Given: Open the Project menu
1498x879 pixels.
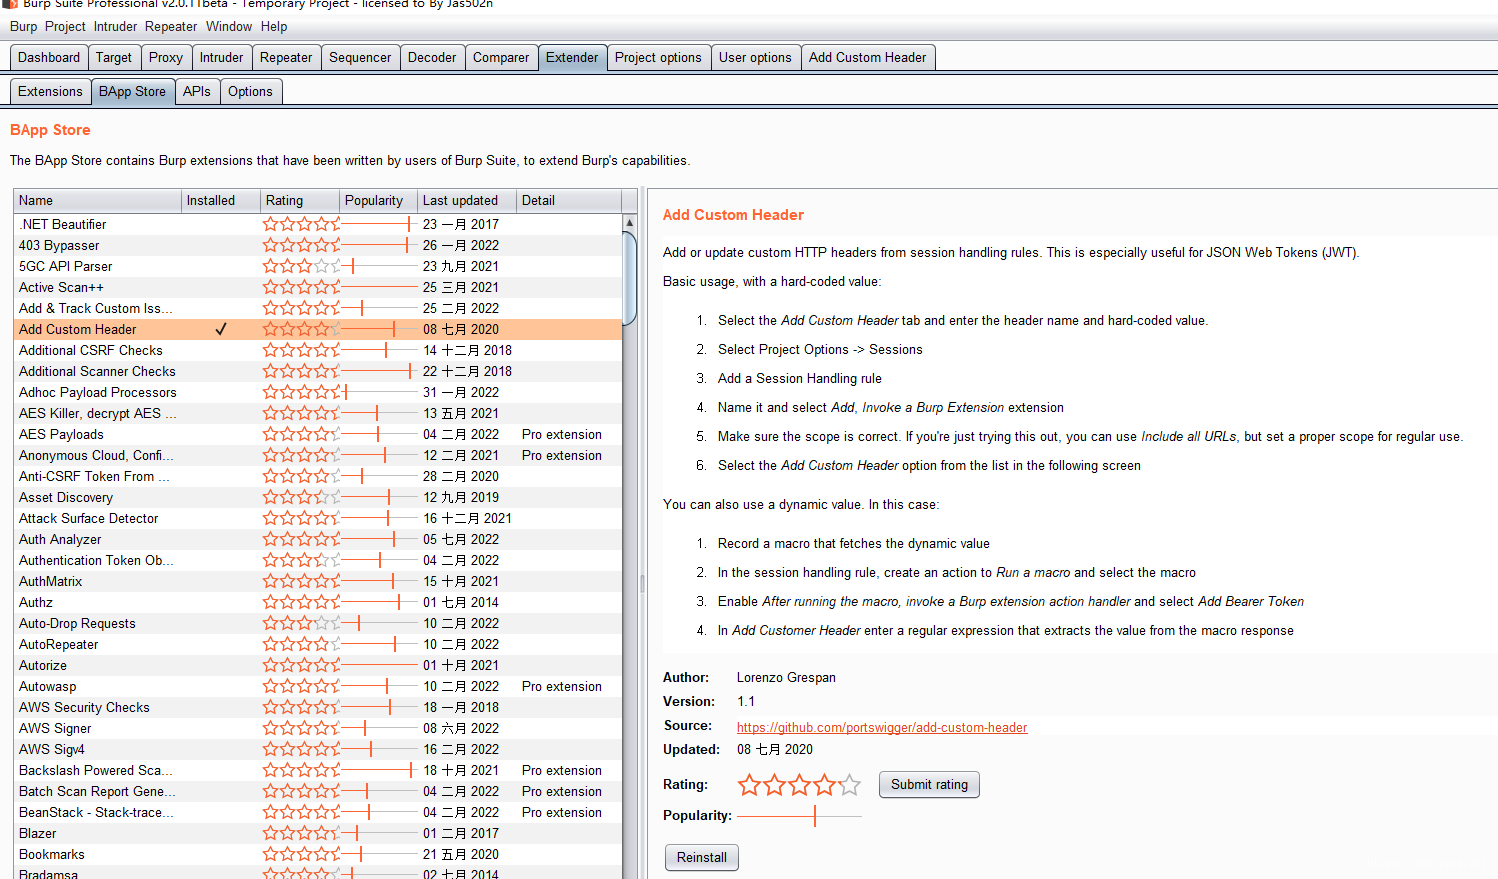Looking at the screenshot, I should tap(65, 27).
